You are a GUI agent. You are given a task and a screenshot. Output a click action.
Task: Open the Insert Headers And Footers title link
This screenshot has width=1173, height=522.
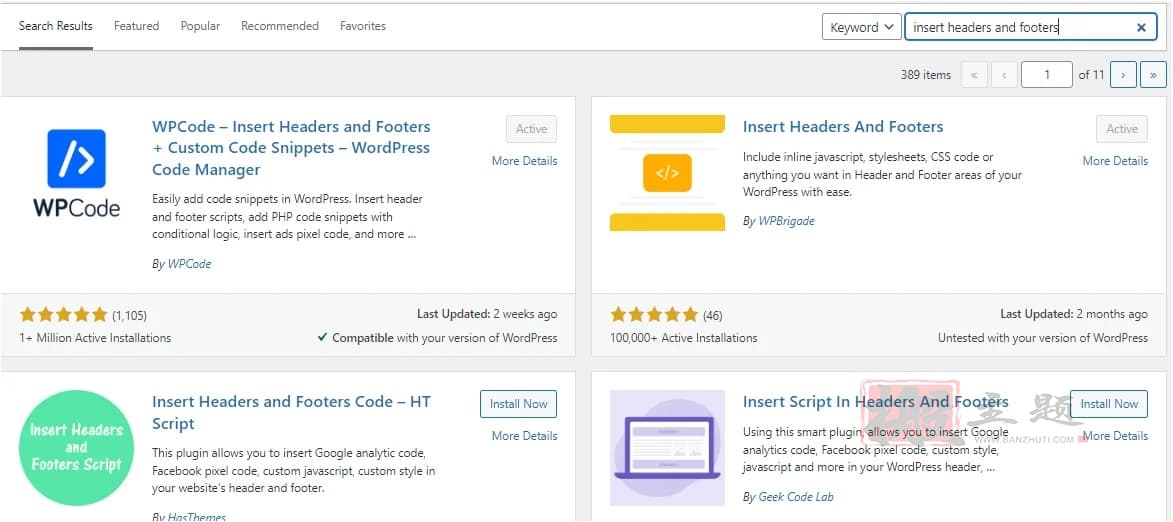843,126
